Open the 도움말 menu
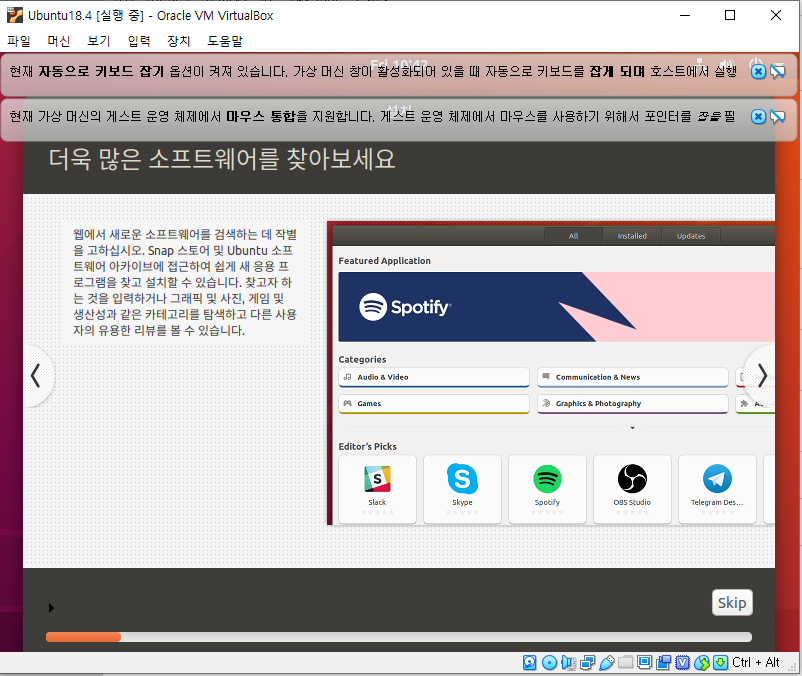The height and width of the screenshot is (676, 802). pos(225,41)
